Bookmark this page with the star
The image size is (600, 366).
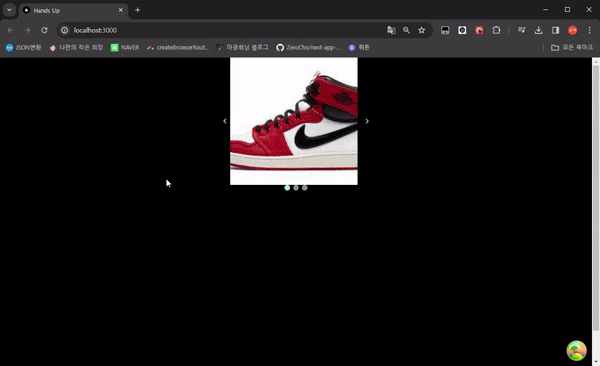422,30
